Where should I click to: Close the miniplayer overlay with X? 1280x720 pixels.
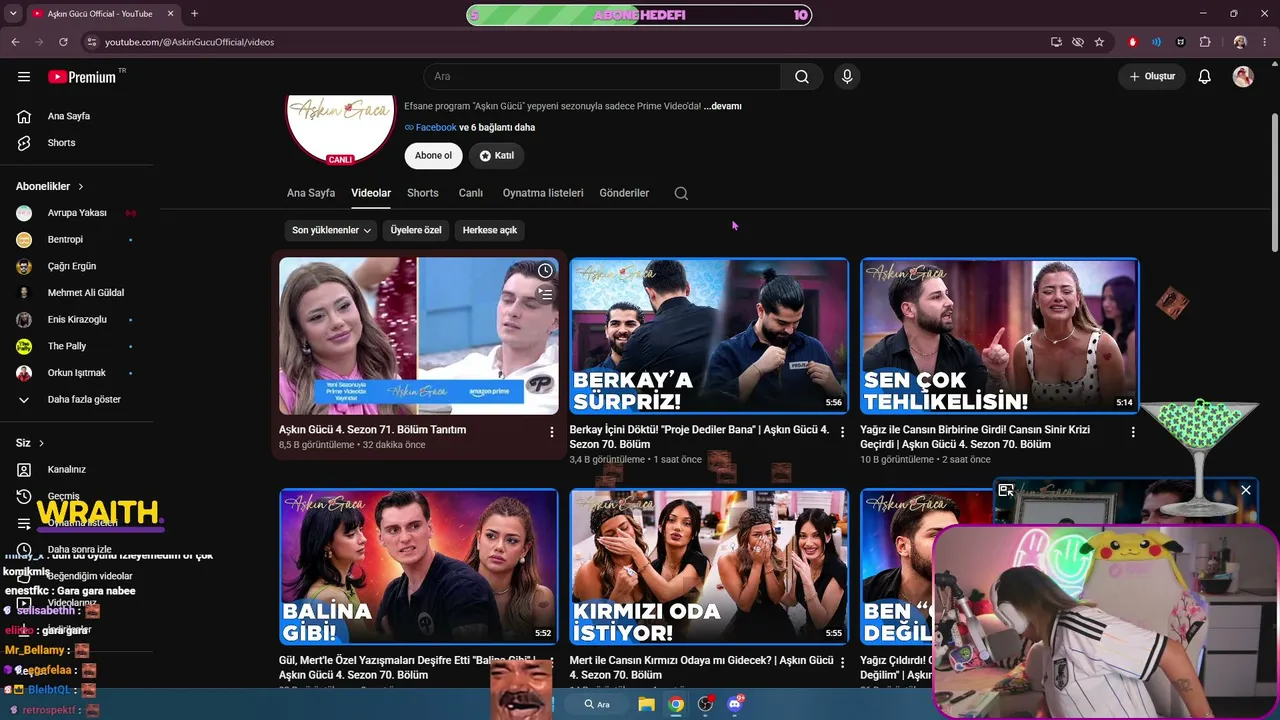(x=1246, y=490)
